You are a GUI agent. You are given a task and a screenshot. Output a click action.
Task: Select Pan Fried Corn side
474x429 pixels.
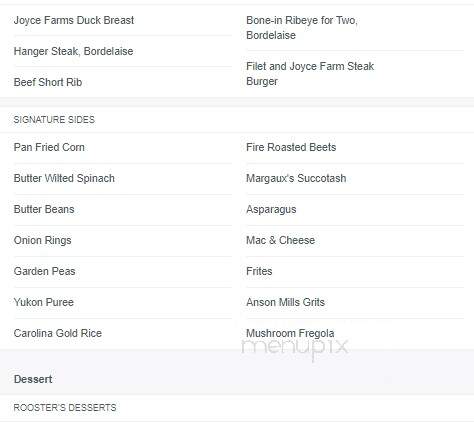tap(49, 147)
